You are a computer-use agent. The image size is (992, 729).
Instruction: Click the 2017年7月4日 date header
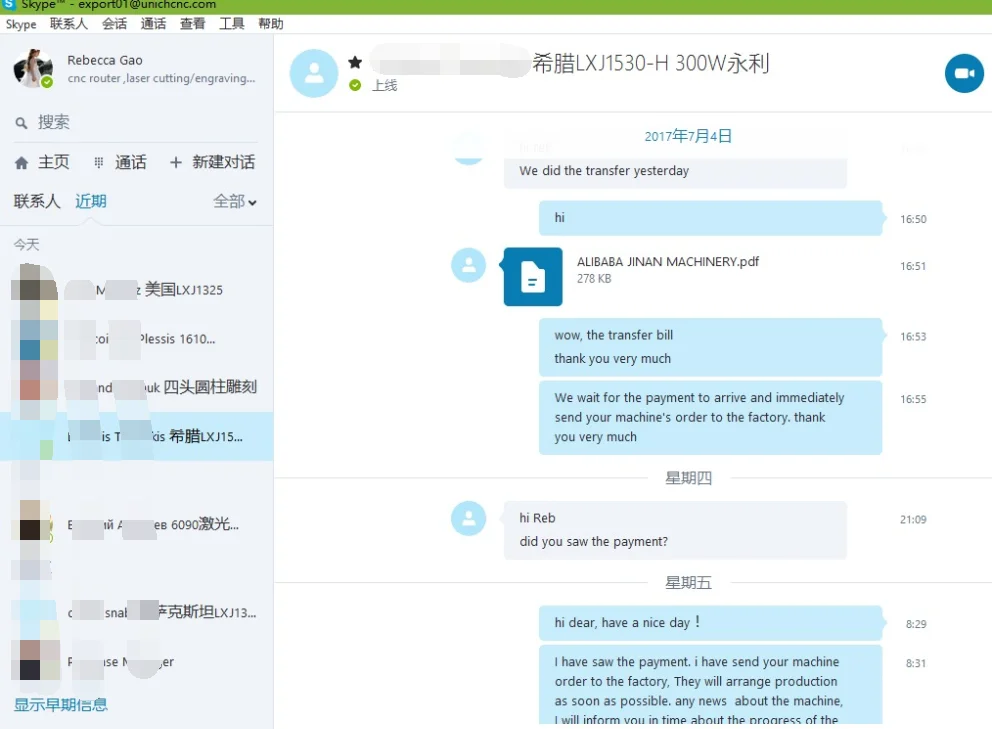[x=688, y=136]
